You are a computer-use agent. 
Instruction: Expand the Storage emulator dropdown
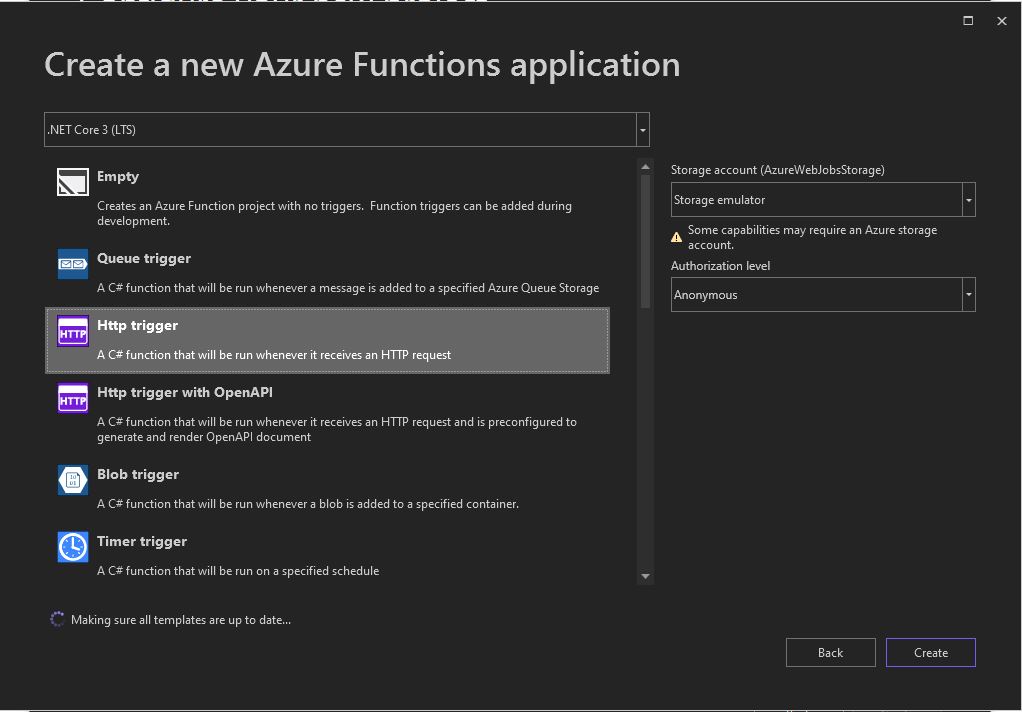[968, 200]
